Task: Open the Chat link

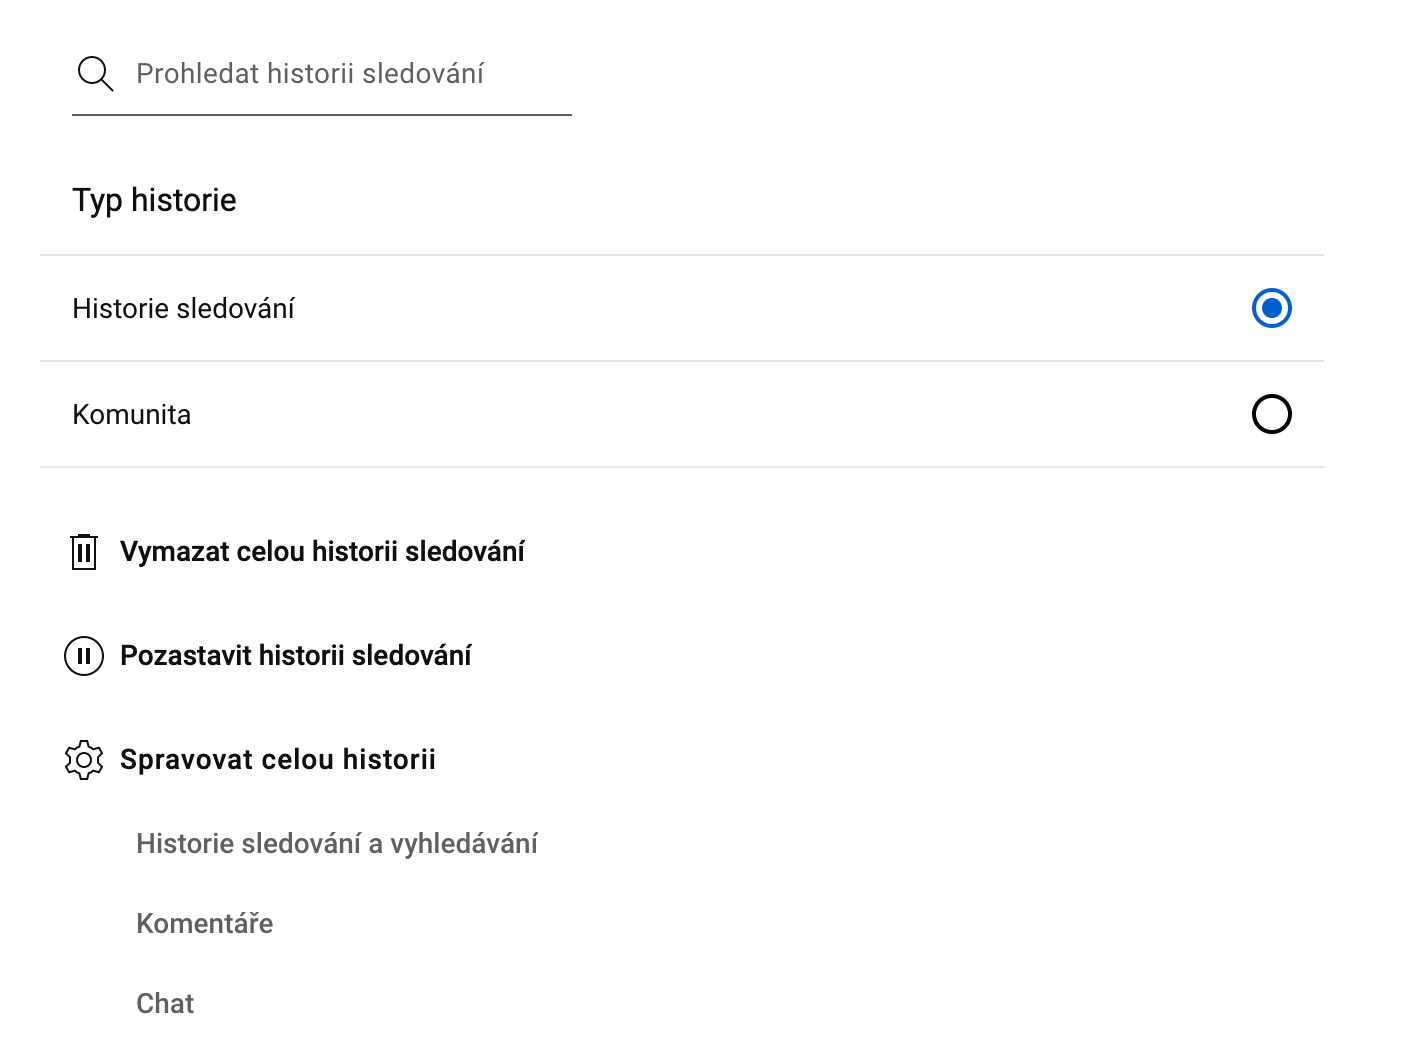Action: (x=165, y=1004)
